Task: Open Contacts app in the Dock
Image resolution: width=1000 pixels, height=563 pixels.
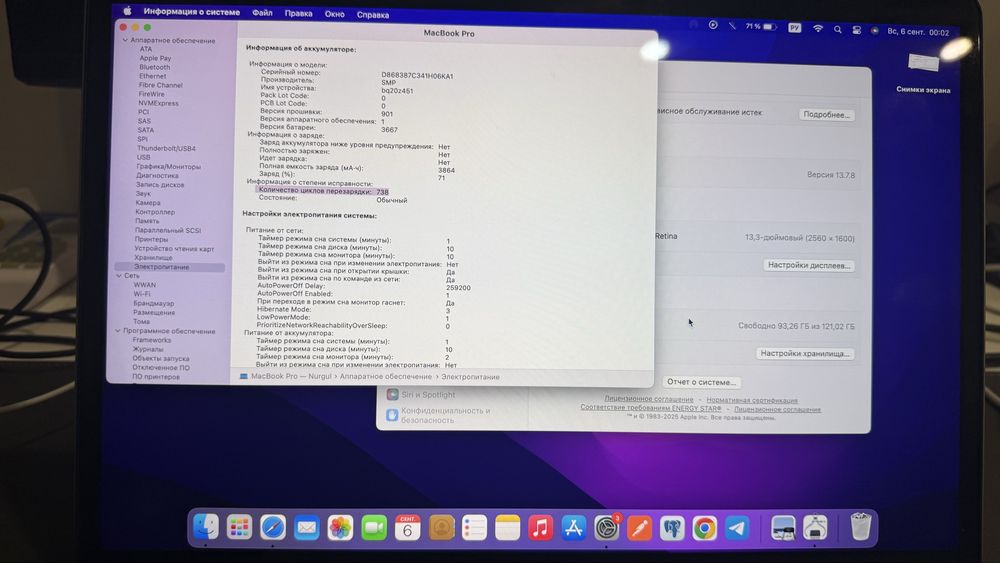Action: tap(441, 528)
